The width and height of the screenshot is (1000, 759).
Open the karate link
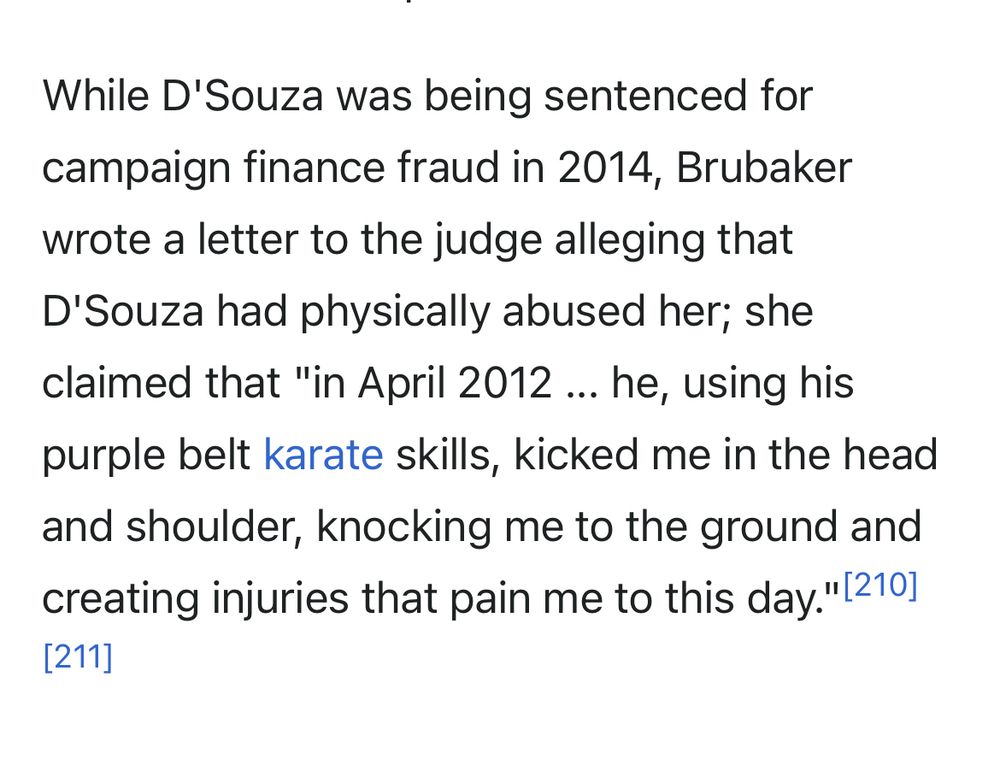(x=323, y=455)
